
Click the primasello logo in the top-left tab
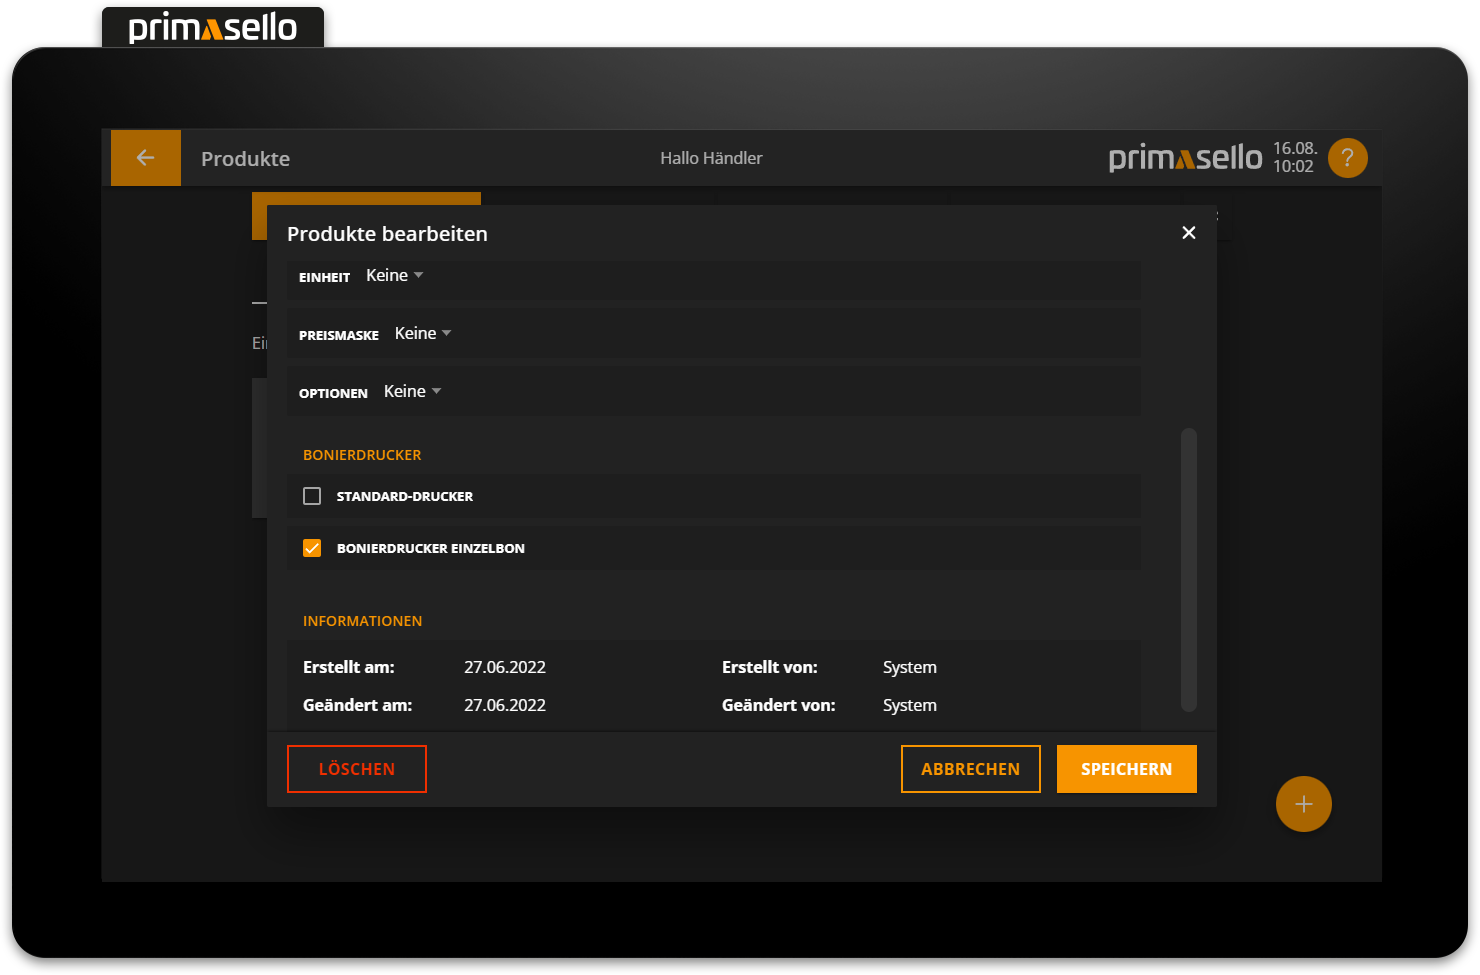(213, 27)
